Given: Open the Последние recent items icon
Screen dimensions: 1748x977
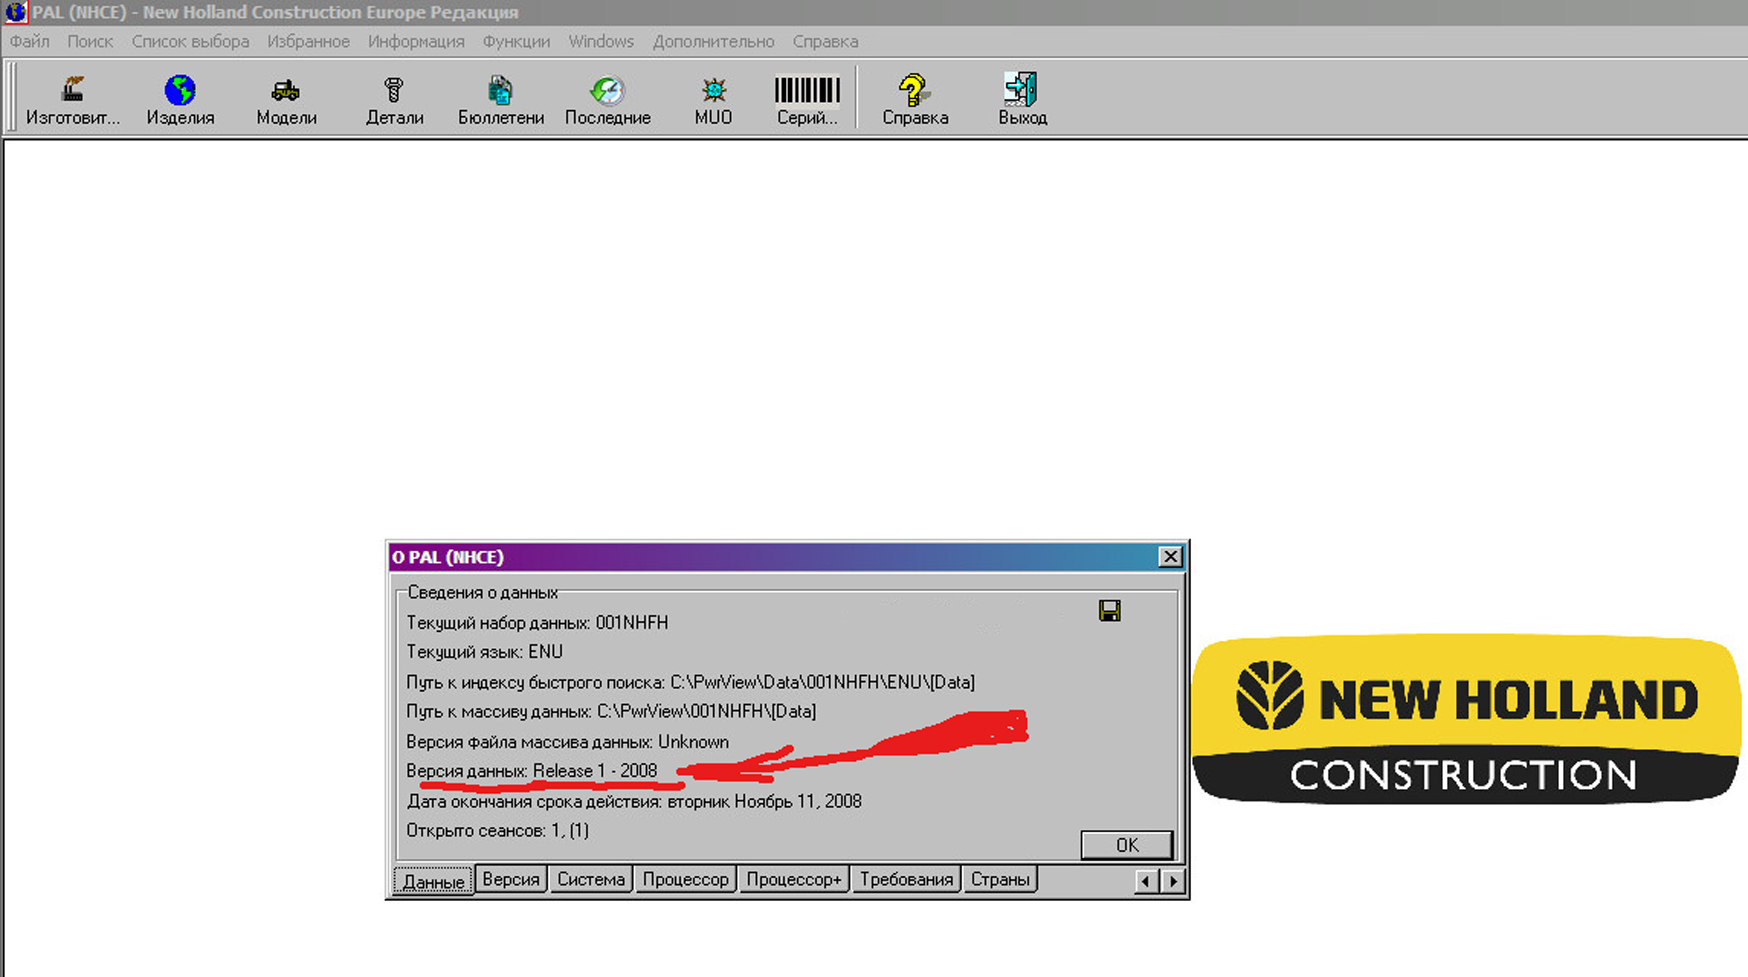Looking at the screenshot, I should pyautogui.click(x=607, y=99).
